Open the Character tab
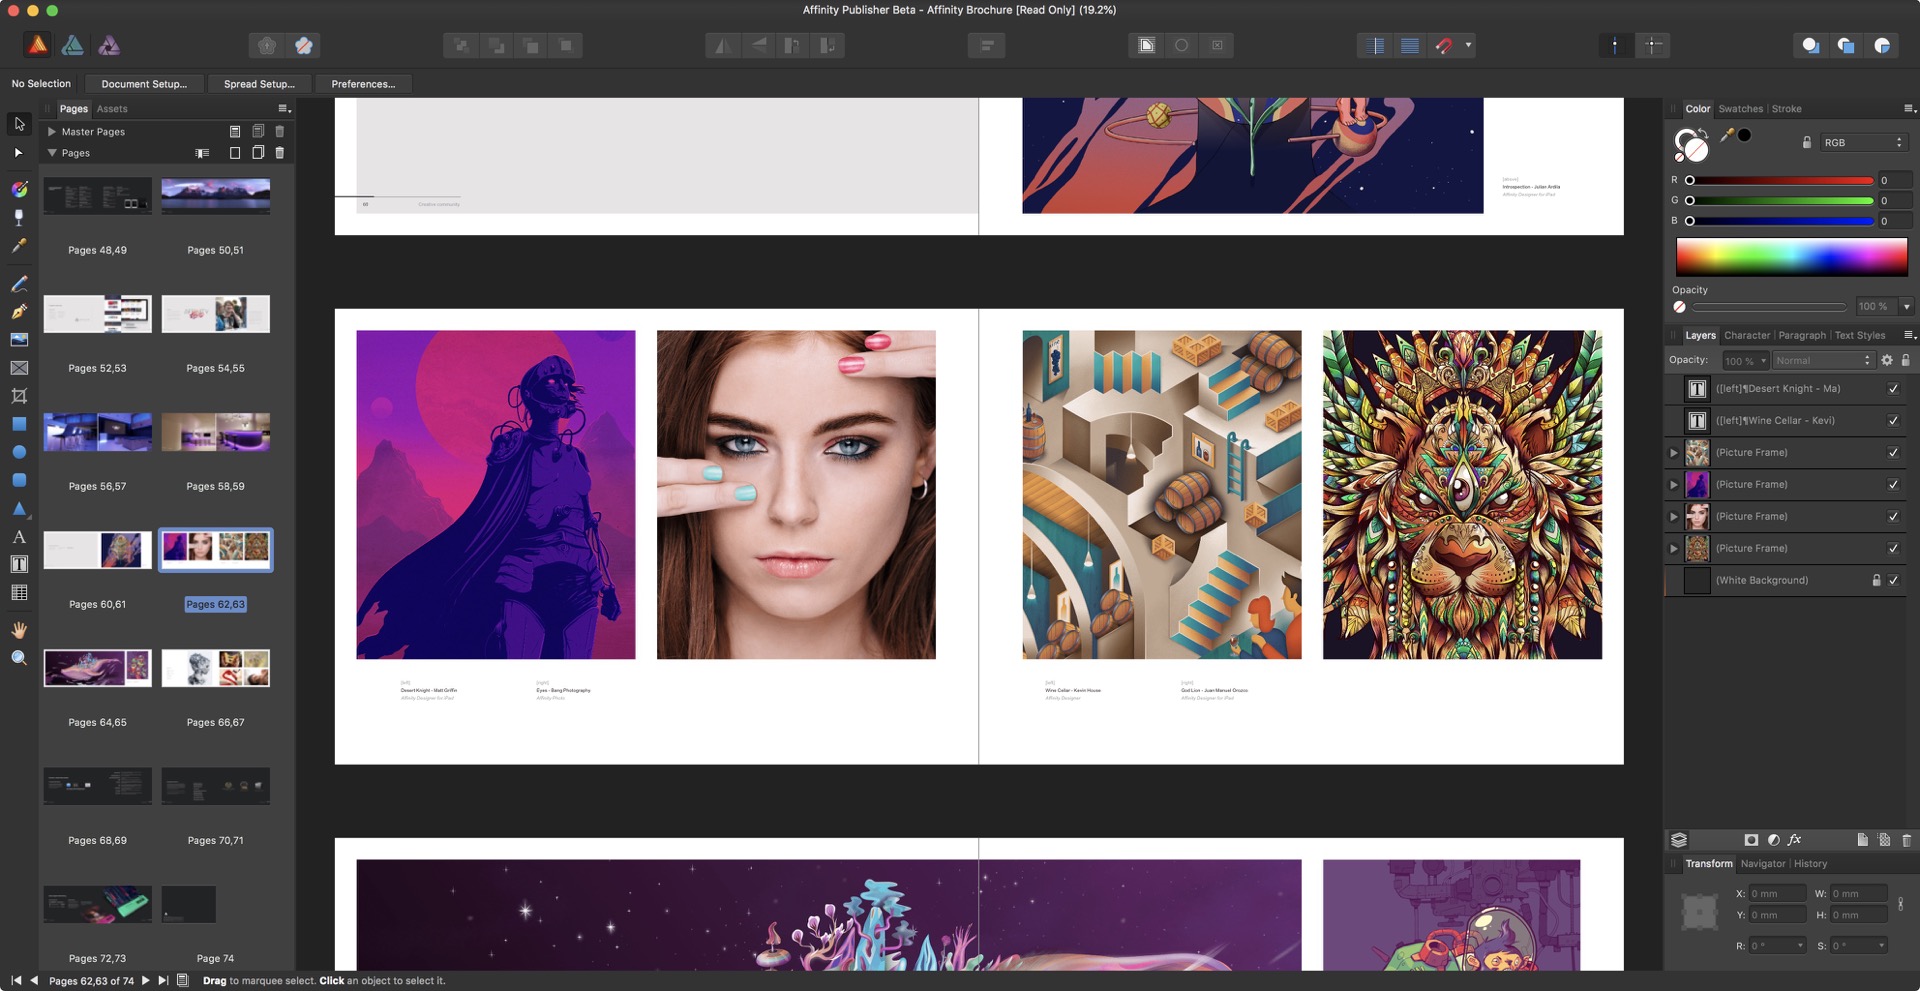 coord(1746,336)
